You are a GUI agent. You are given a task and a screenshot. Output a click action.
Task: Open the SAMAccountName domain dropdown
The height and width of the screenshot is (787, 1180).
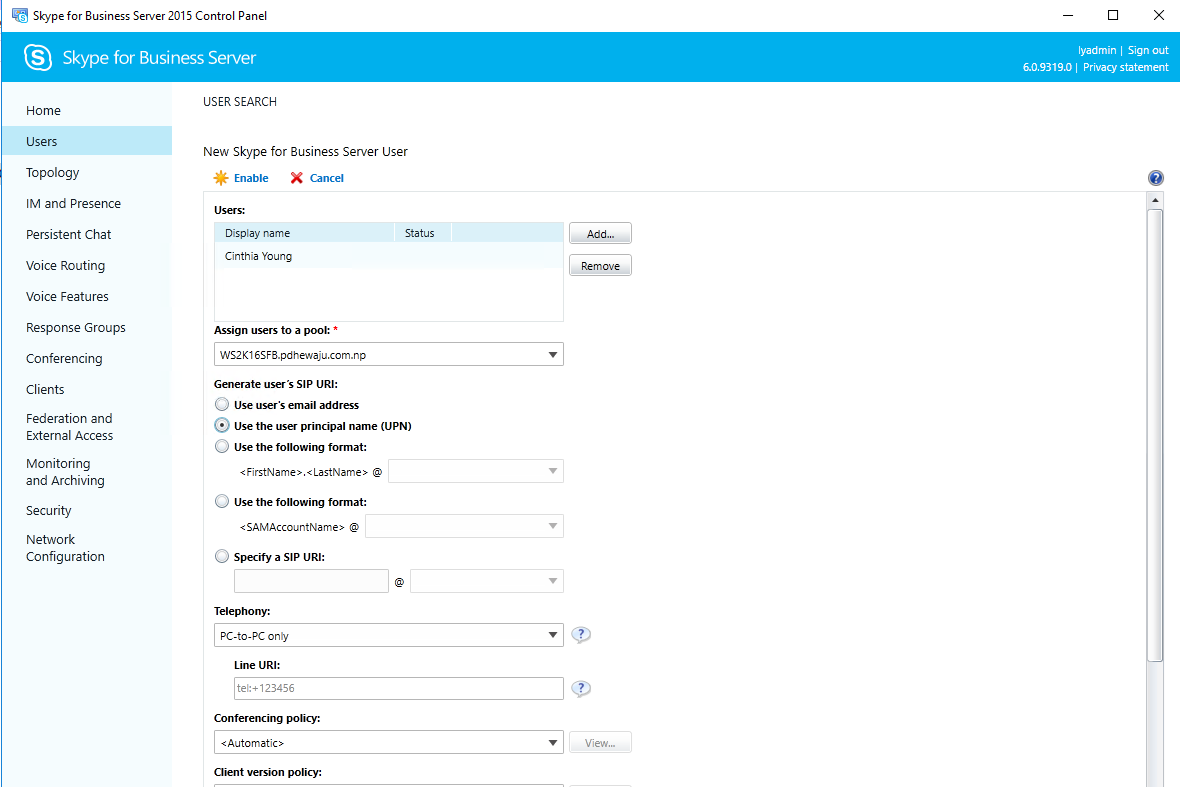464,526
